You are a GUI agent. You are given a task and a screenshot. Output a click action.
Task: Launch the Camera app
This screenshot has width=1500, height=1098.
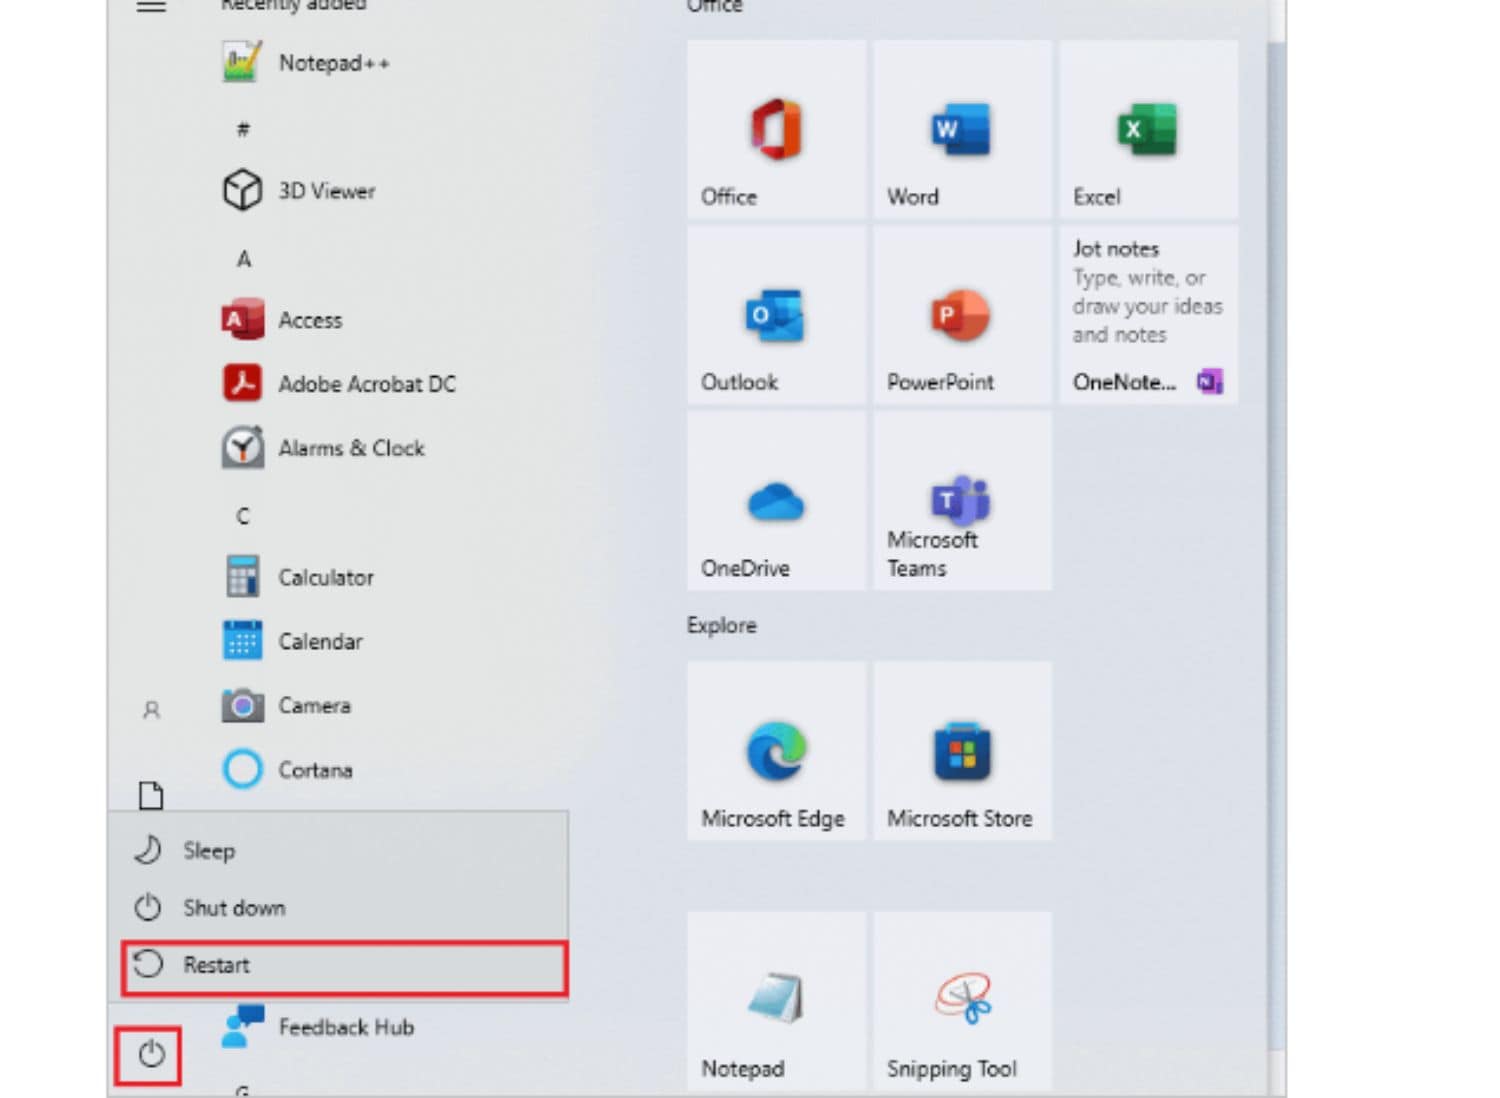click(x=287, y=706)
